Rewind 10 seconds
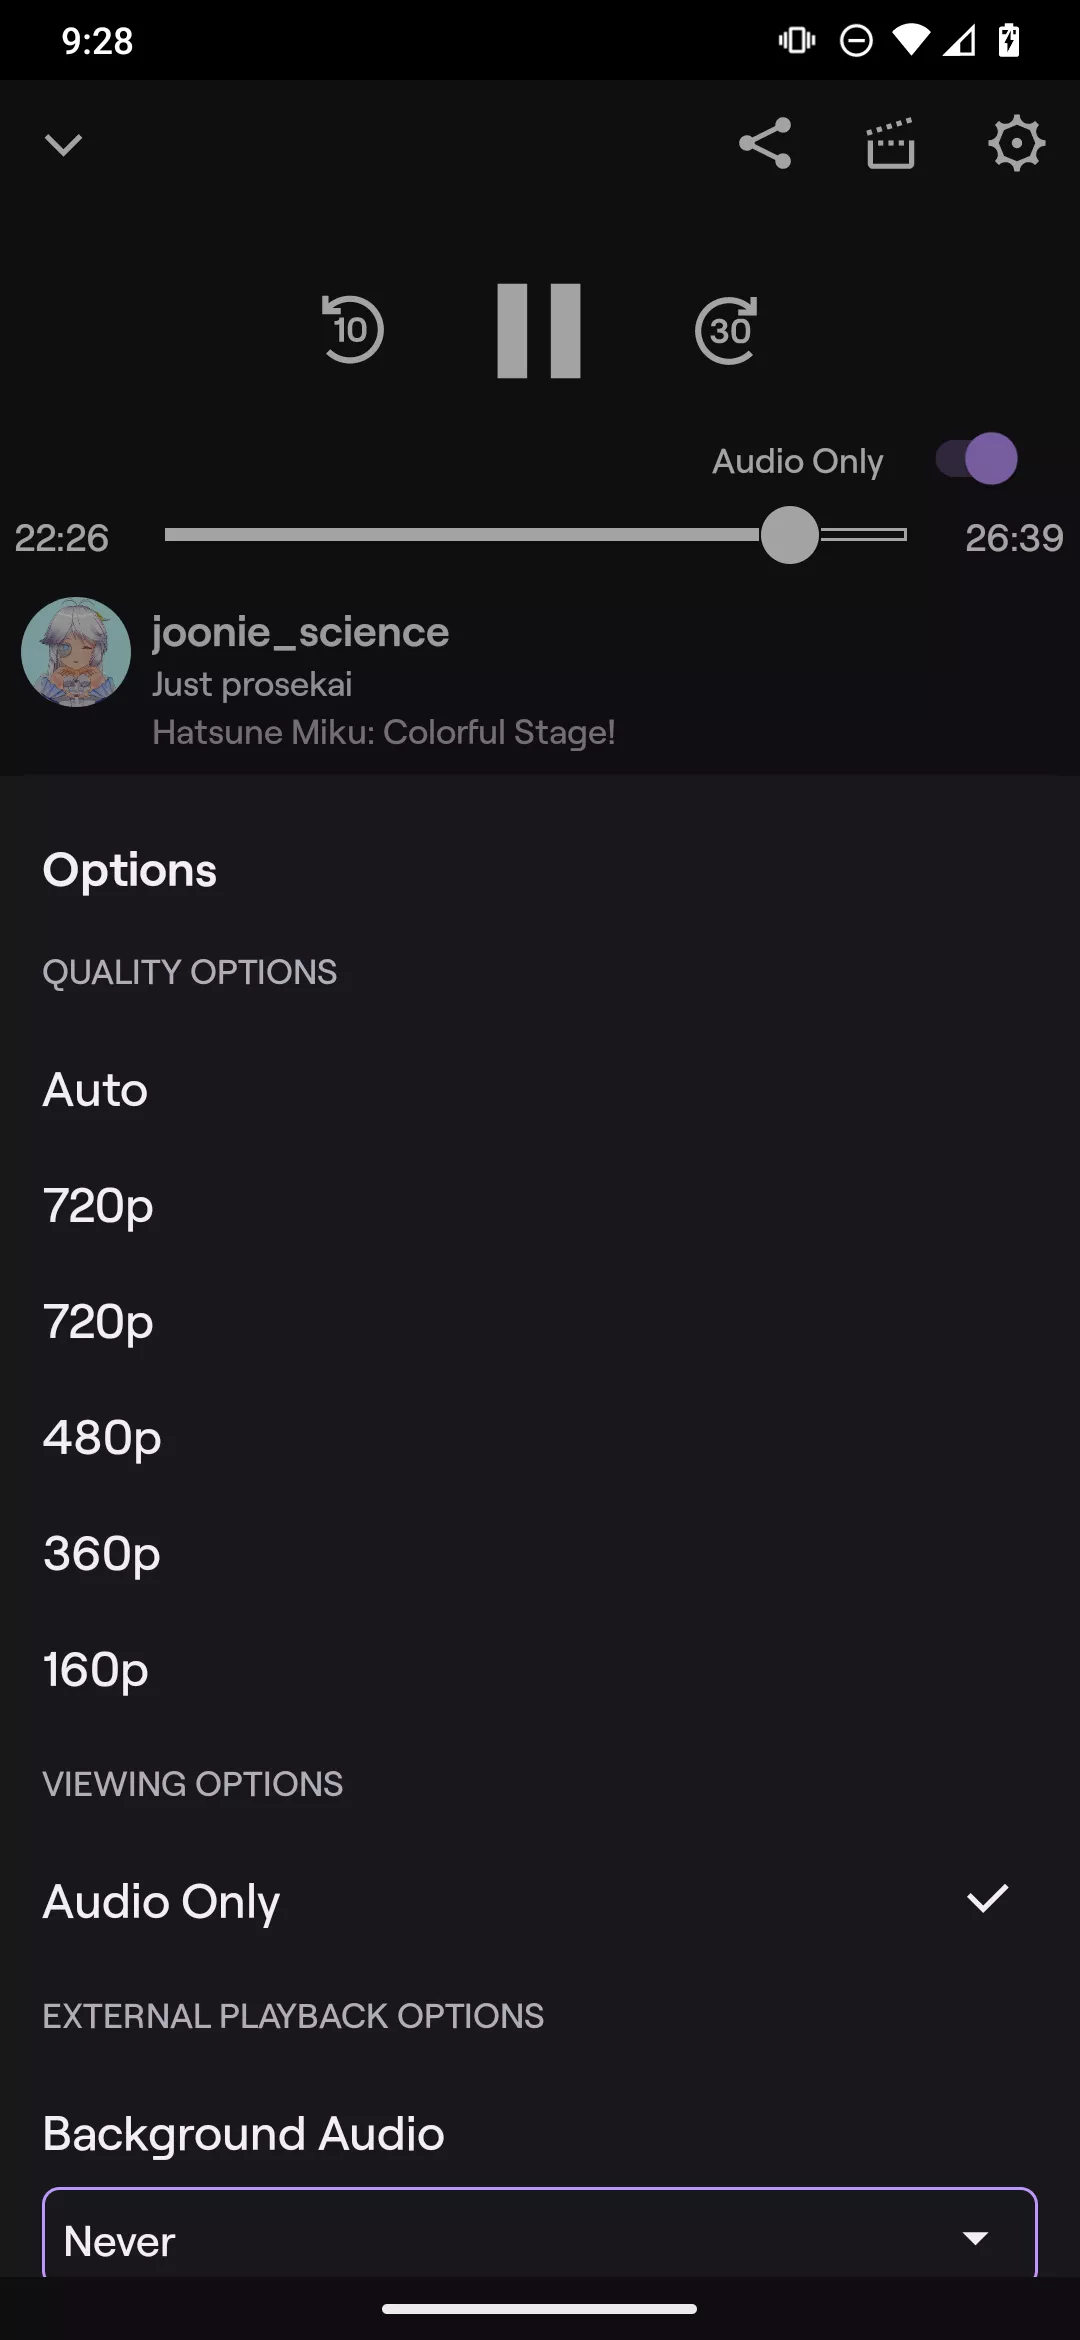This screenshot has width=1080, height=2340. pos(352,329)
